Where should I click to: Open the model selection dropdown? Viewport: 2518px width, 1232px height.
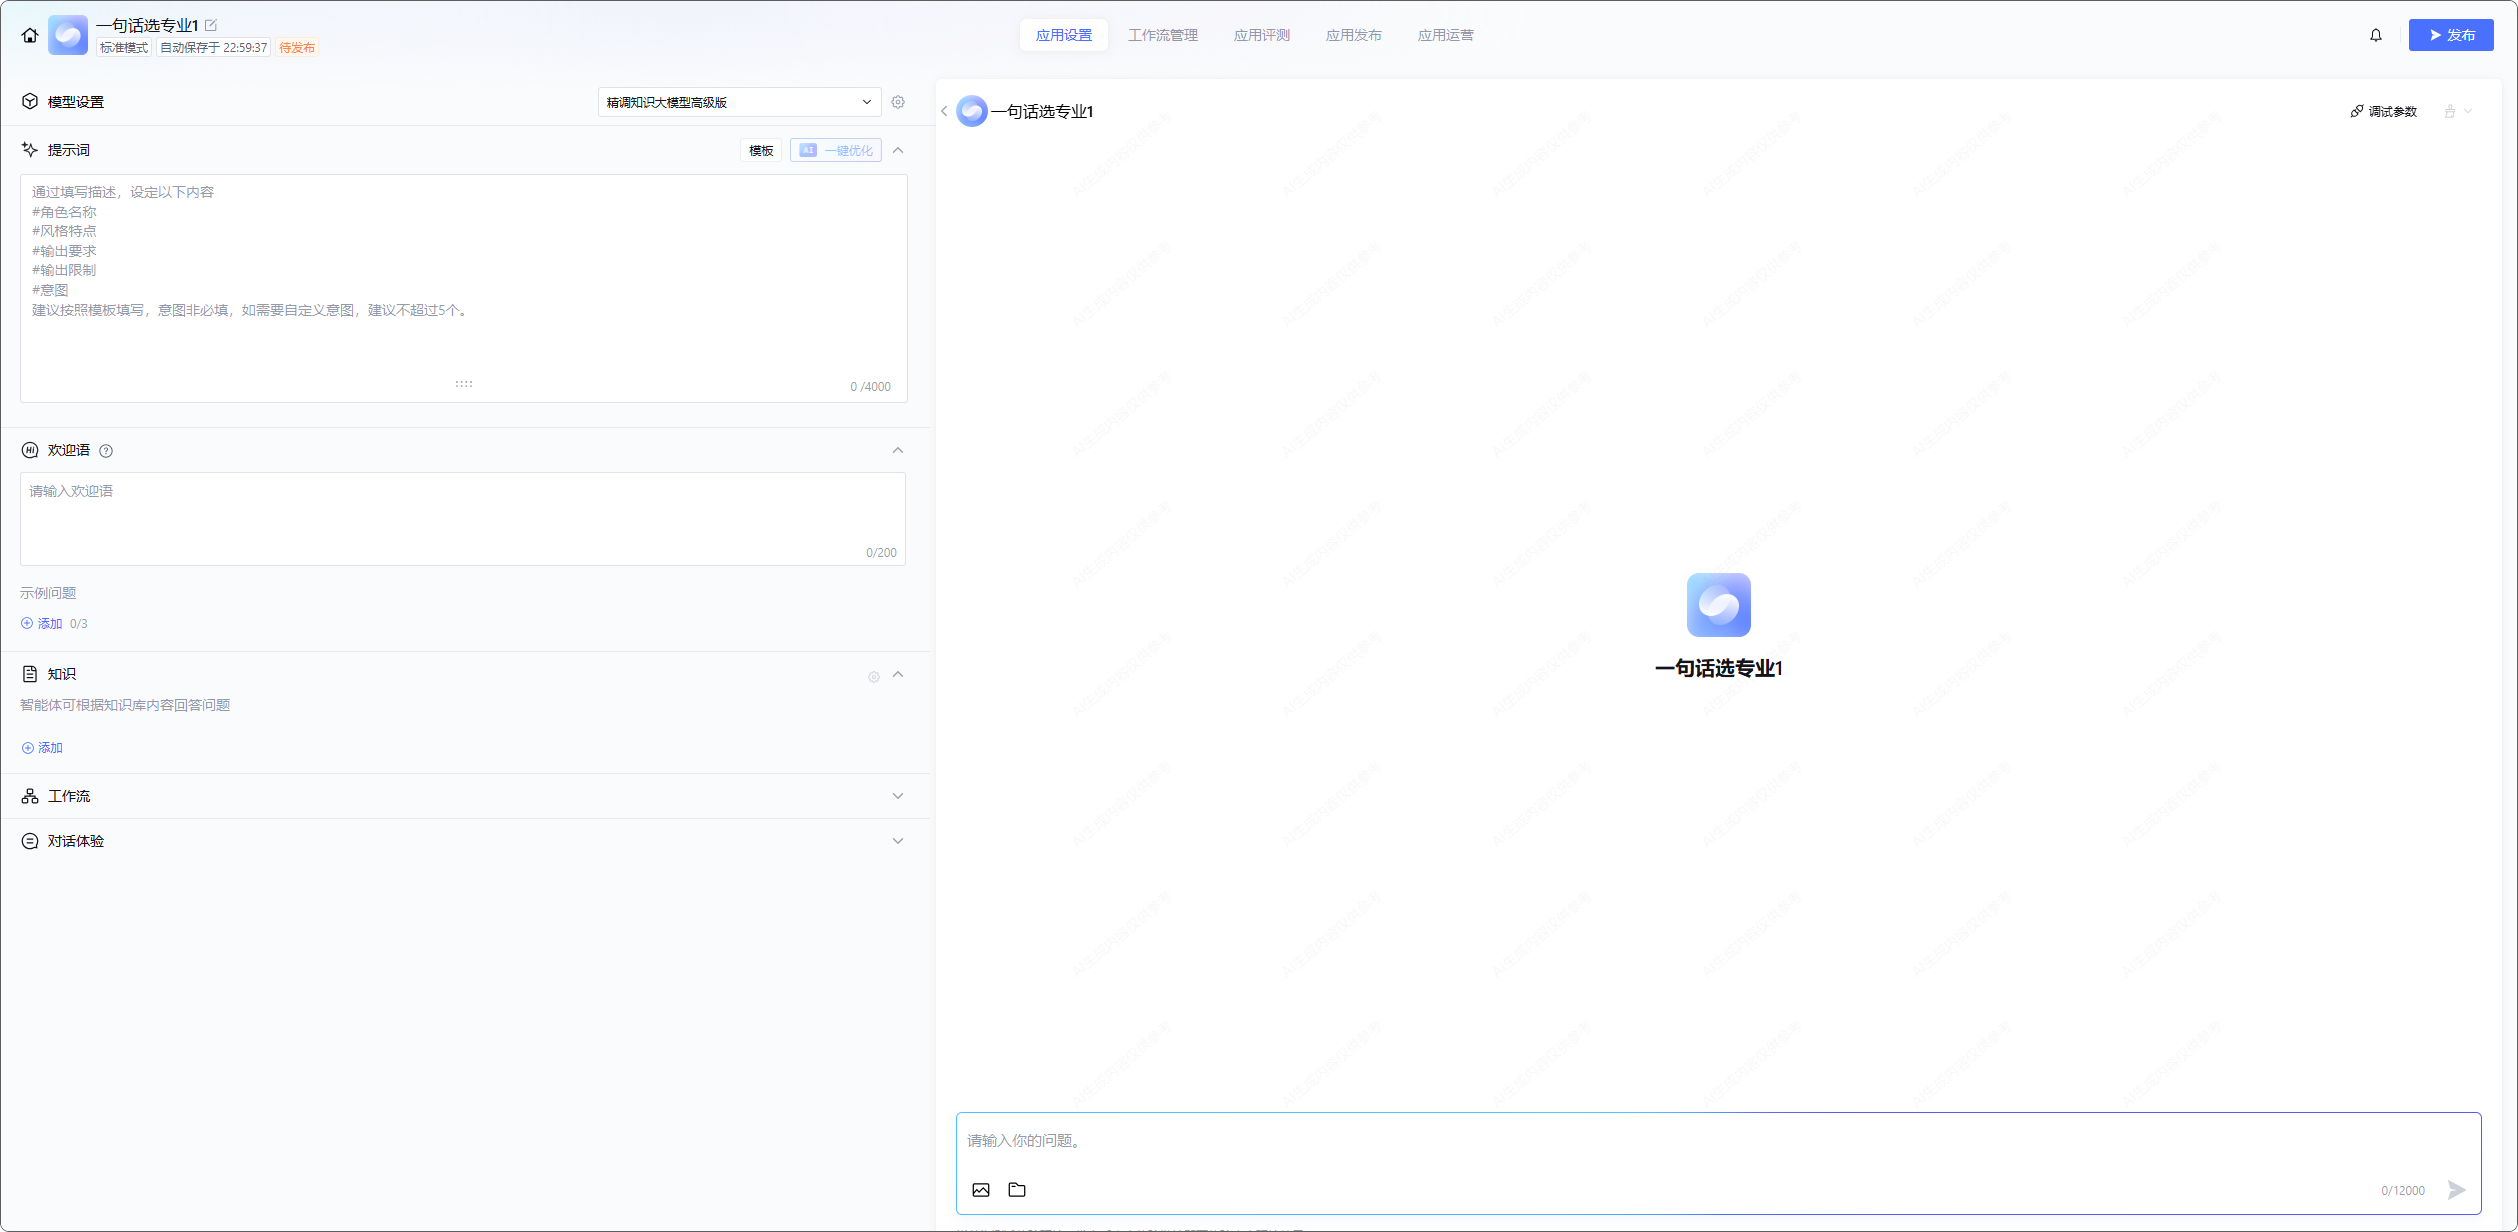[739, 102]
